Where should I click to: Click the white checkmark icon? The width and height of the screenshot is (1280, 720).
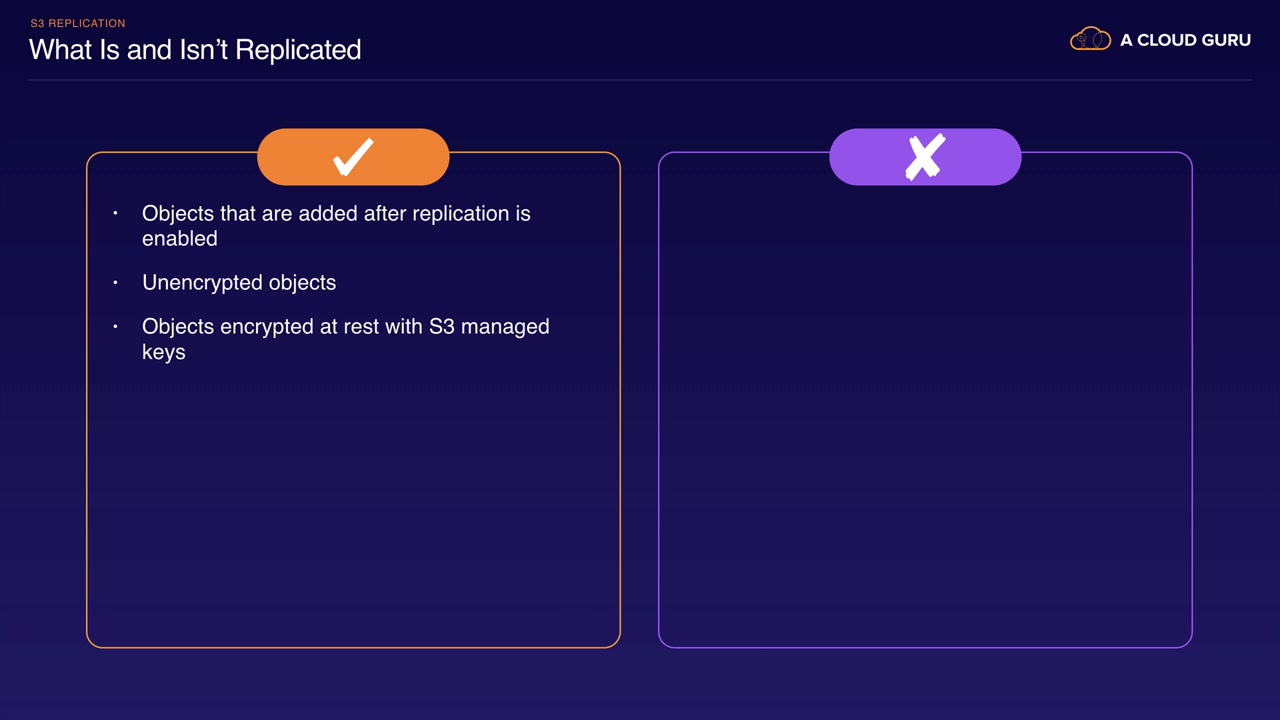coord(353,157)
